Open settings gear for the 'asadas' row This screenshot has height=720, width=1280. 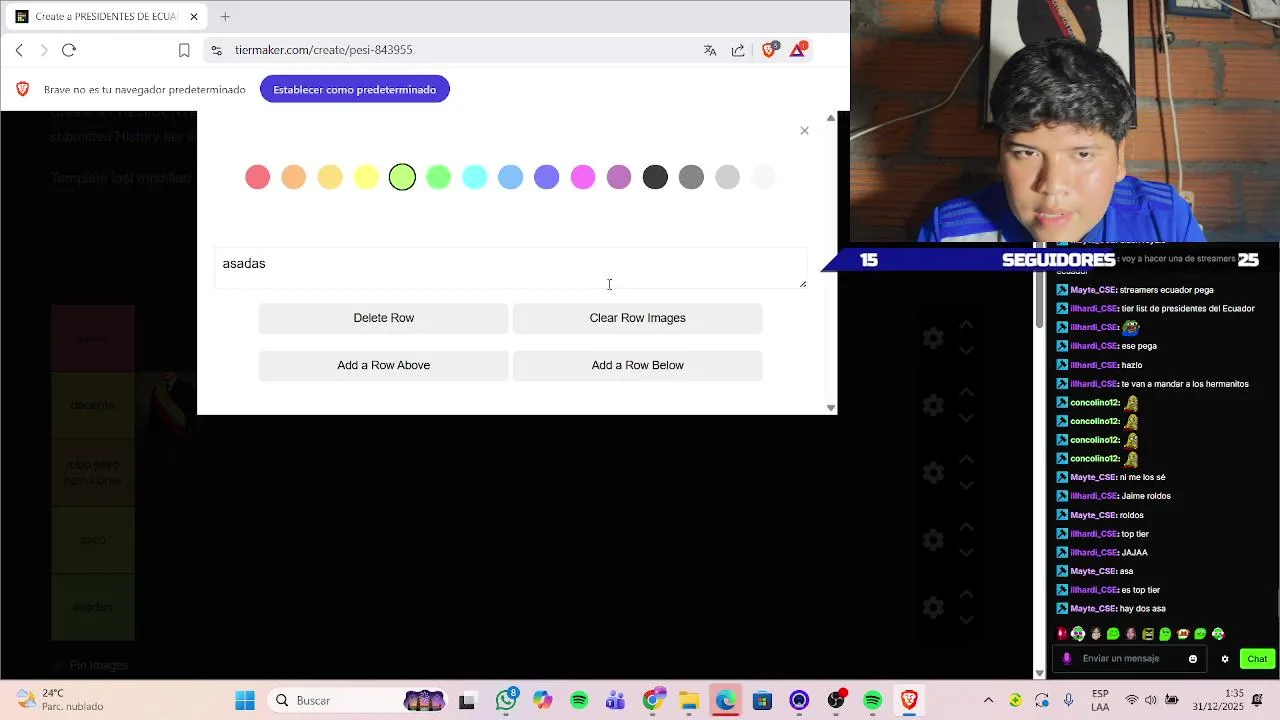point(933,607)
